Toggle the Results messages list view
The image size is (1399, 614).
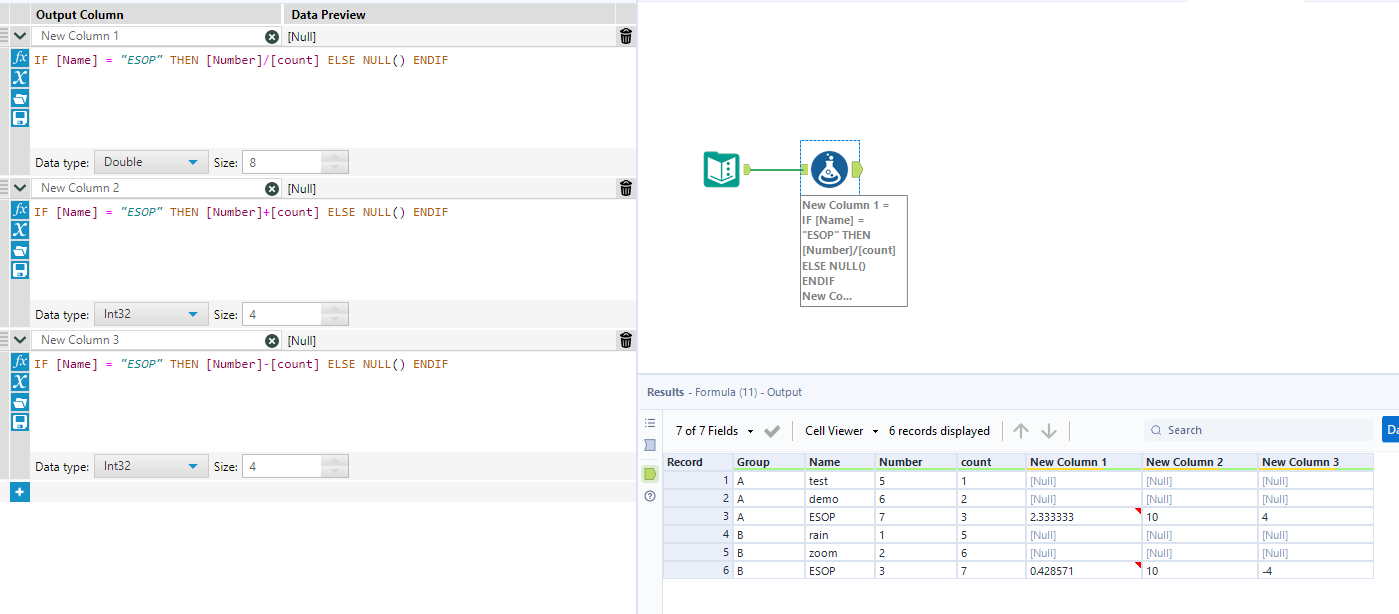pos(650,423)
